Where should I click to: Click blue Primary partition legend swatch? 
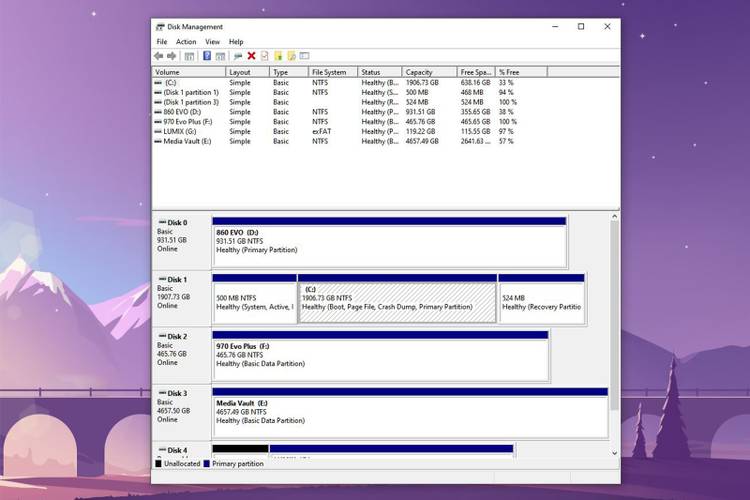coord(207,464)
